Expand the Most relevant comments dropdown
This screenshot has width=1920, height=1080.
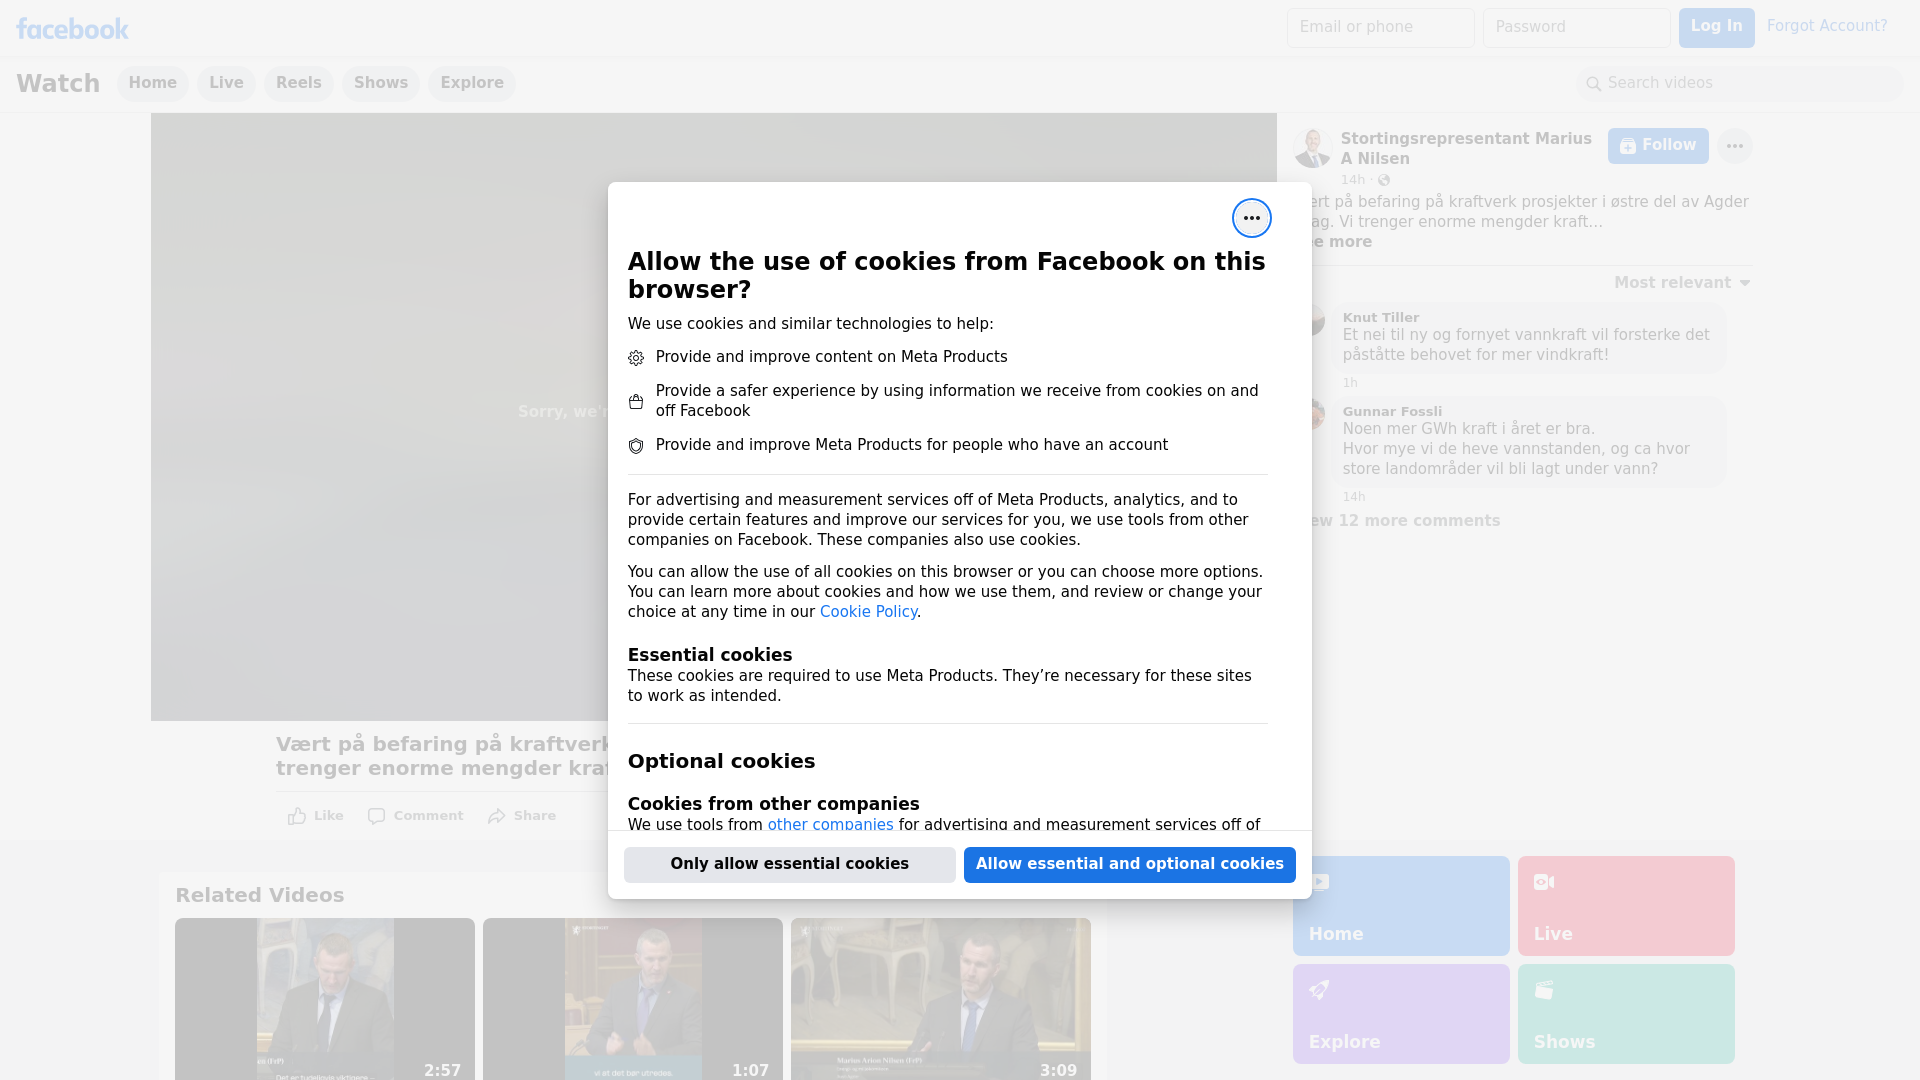click(x=1682, y=283)
